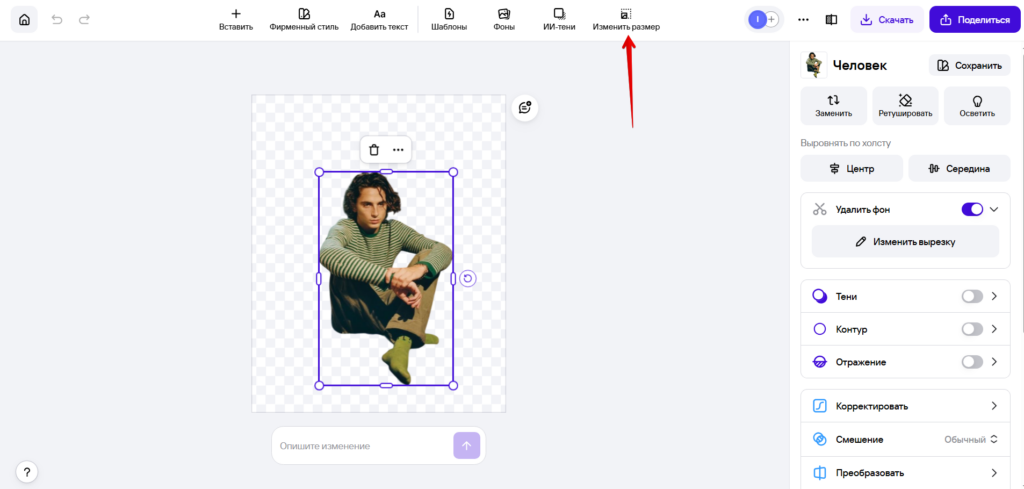The width and height of the screenshot is (1024, 489).
Task: Click the Человек layer thumbnail
Action: [814, 65]
